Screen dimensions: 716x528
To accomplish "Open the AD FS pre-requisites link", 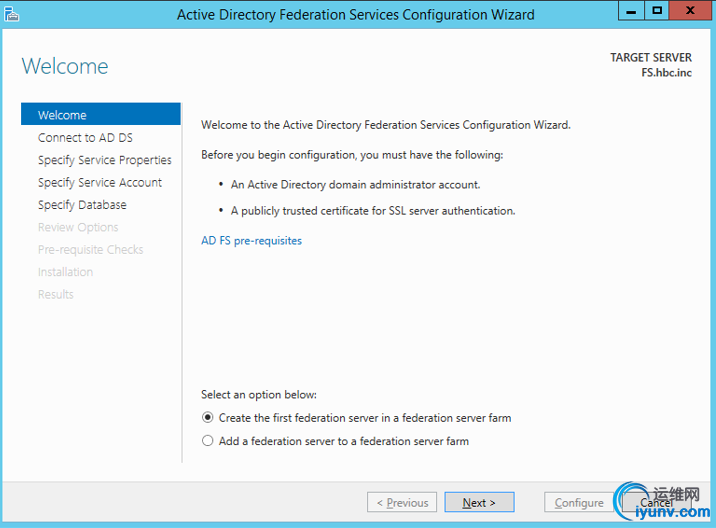I will [252, 241].
